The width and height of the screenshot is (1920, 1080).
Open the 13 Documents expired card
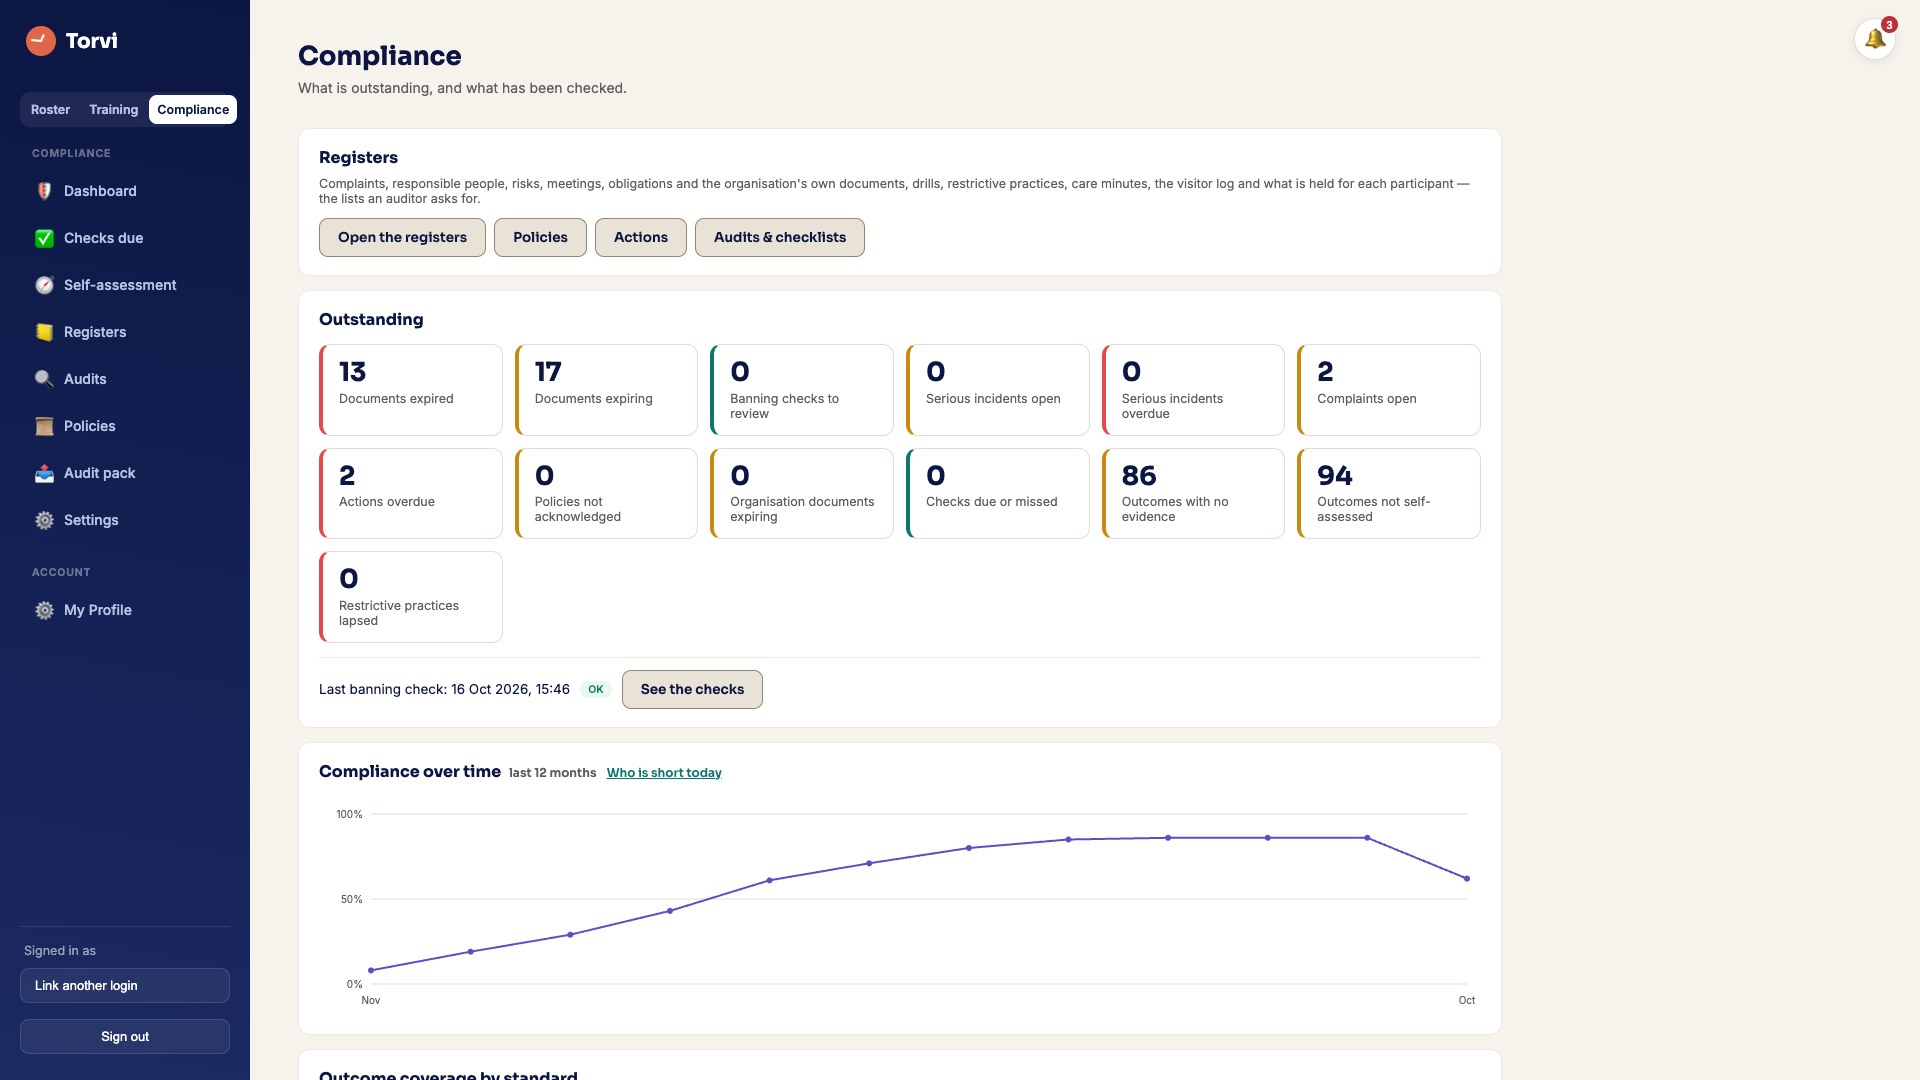coord(411,390)
